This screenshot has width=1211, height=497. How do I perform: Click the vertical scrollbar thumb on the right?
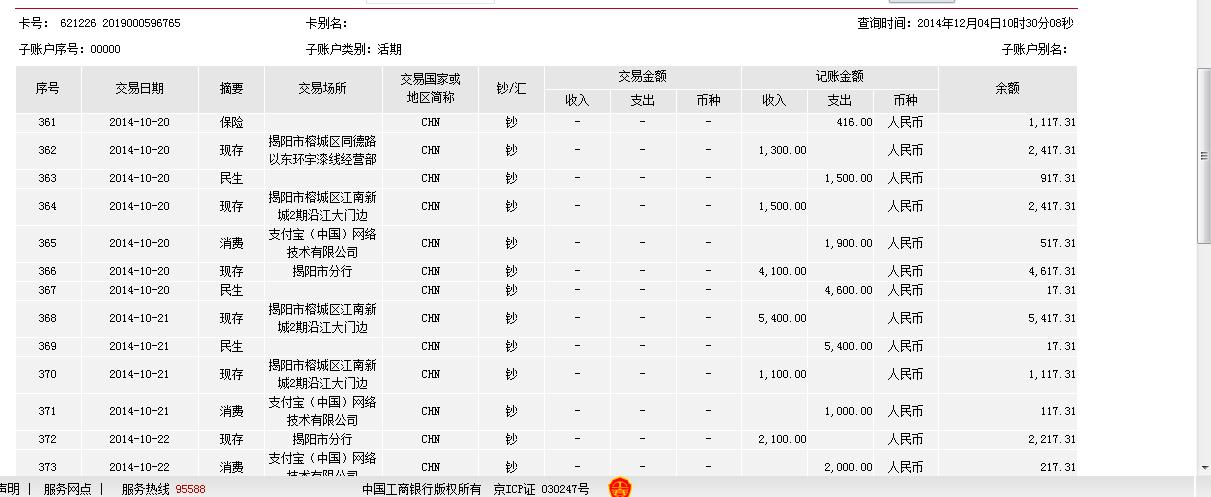(1204, 155)
